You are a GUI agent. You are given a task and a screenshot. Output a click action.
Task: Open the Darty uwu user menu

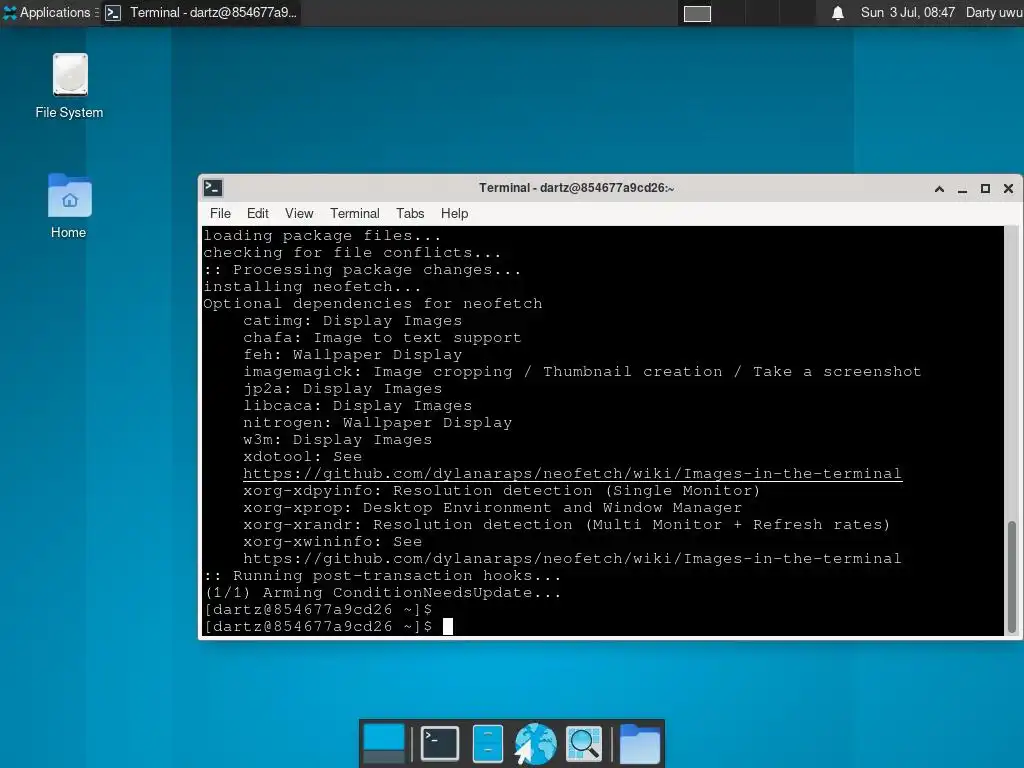994,12
